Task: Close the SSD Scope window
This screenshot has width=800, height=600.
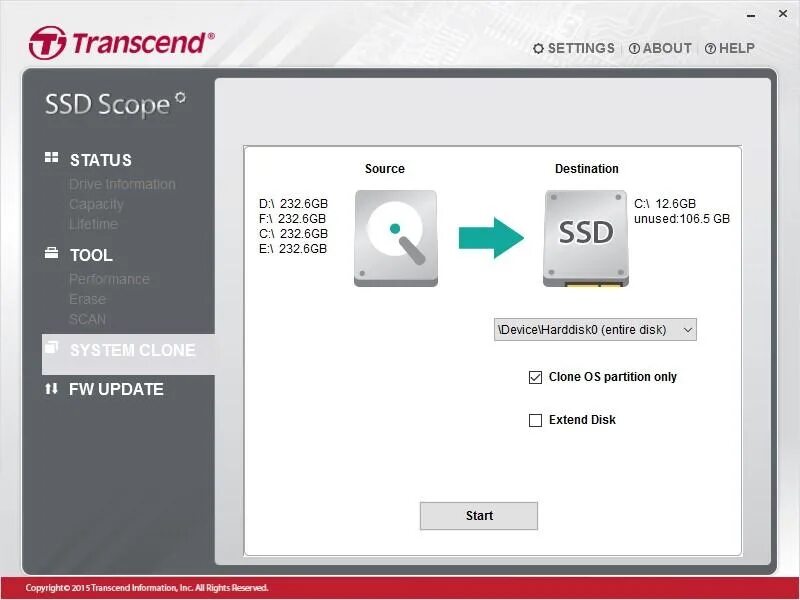Action: pos(783,14)
